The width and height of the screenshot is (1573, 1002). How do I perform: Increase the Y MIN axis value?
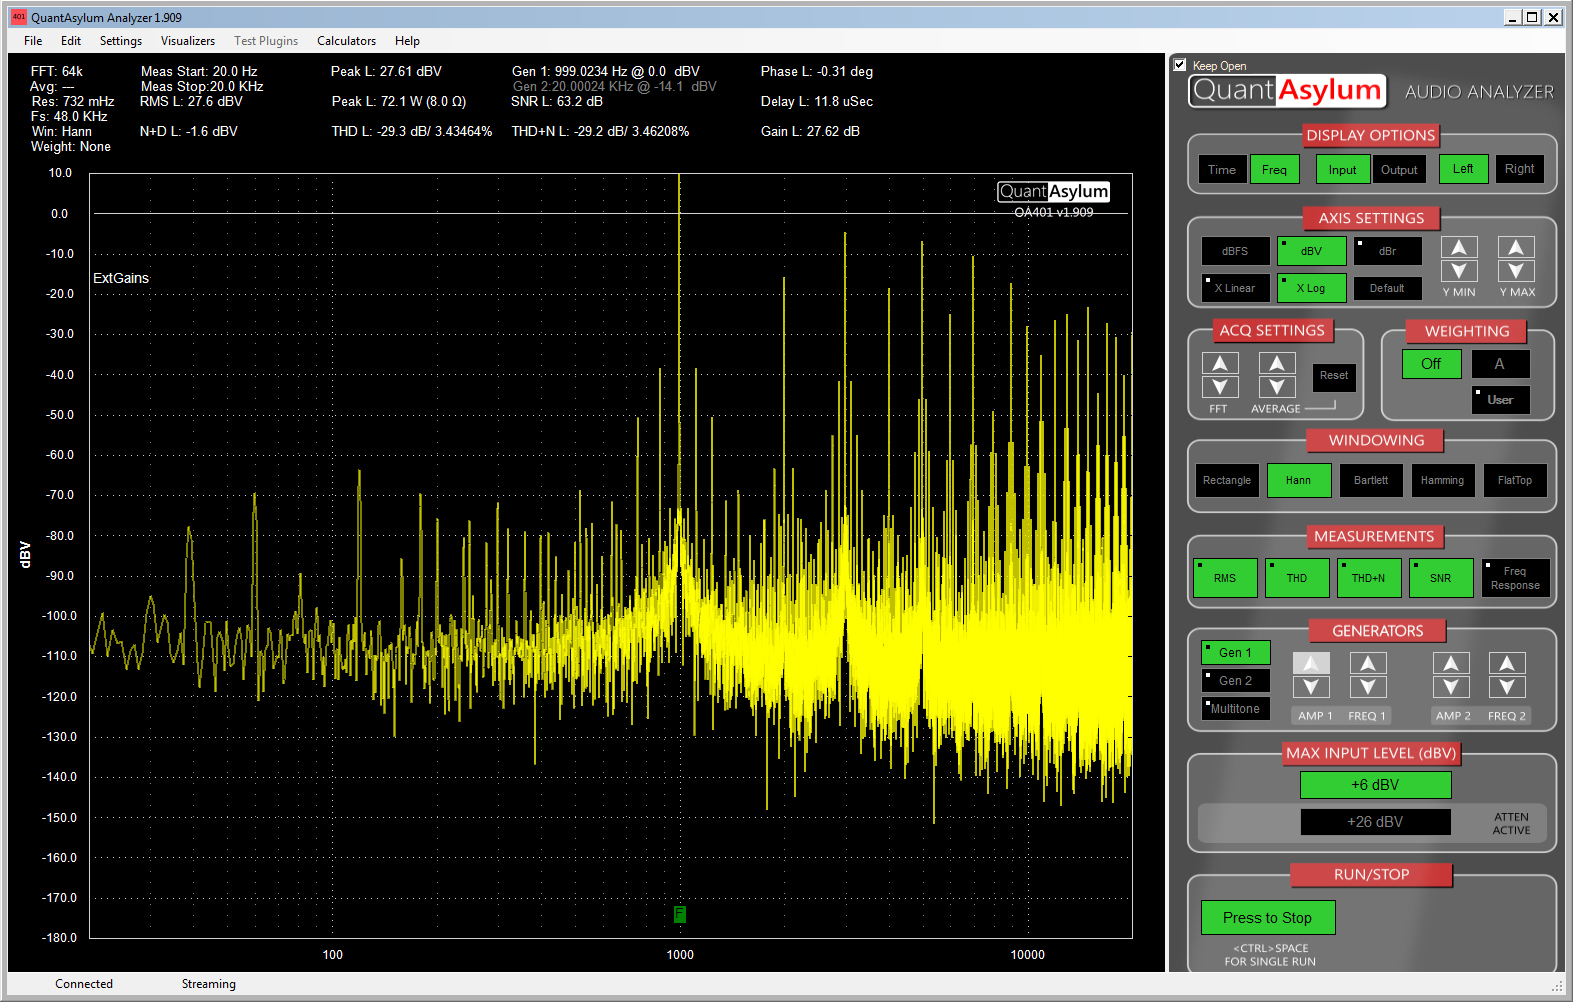click(1459, 247)
